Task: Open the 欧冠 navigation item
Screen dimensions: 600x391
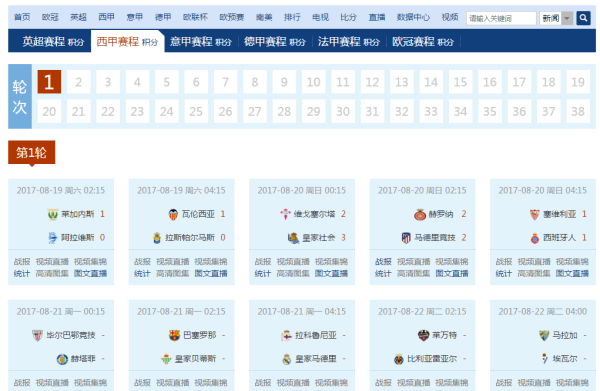Action: tap(50, 17)
